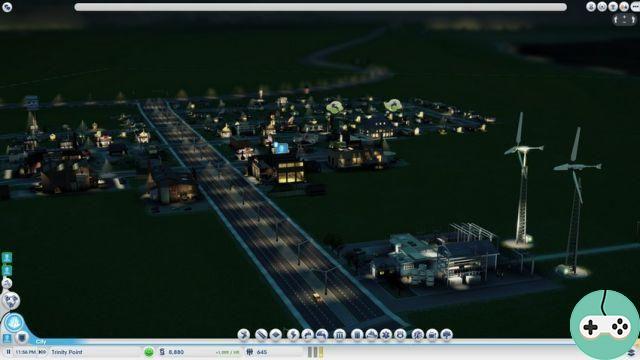640x360 pixels.
Task: Click the long white bar at top
Action: [321, 7]
